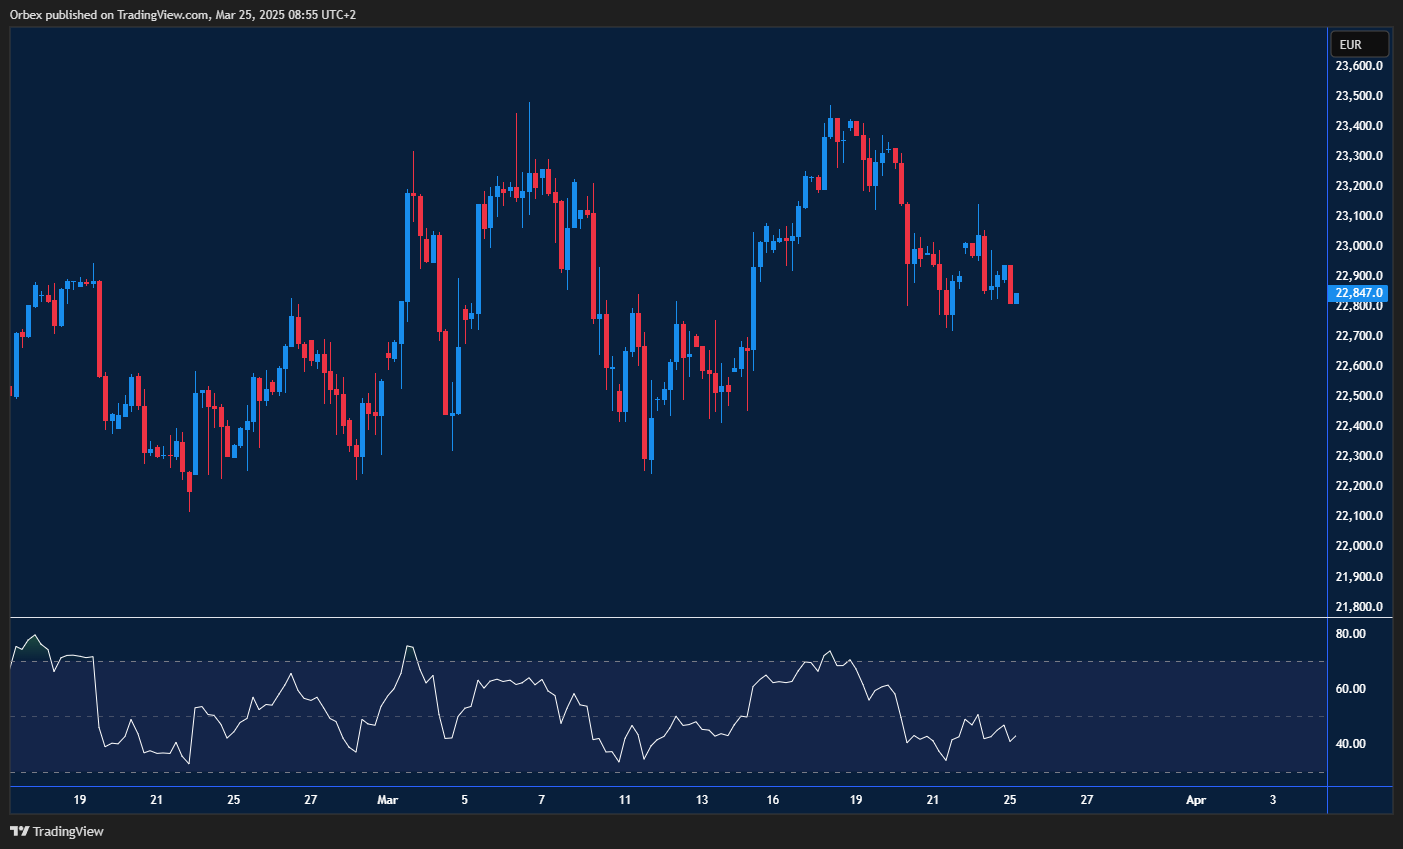1403x849 pixels.
Task: Select the 21,800.0 value on the price scale
Action: click(x=1358, y=605)
